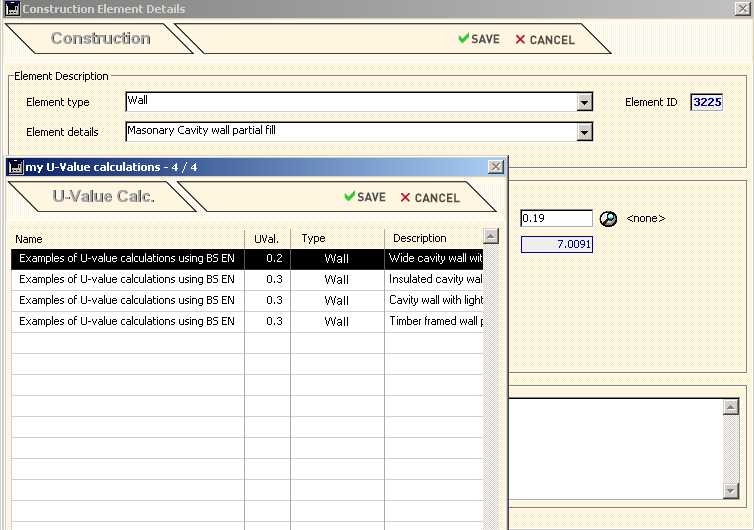
Task: Save the construction element details
Action: [479, 39]
